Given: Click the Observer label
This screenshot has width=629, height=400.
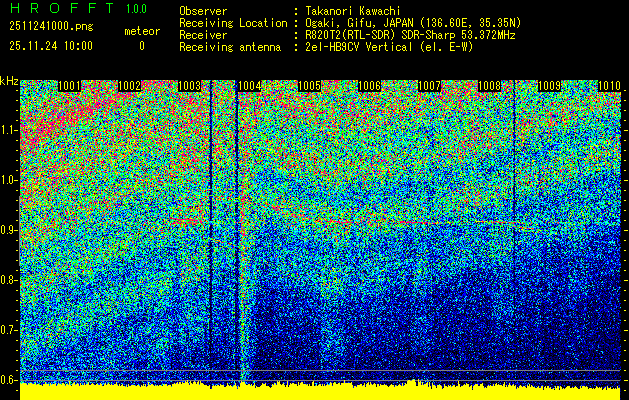Looking at the screenshot, I should click(x=203, y=11).
